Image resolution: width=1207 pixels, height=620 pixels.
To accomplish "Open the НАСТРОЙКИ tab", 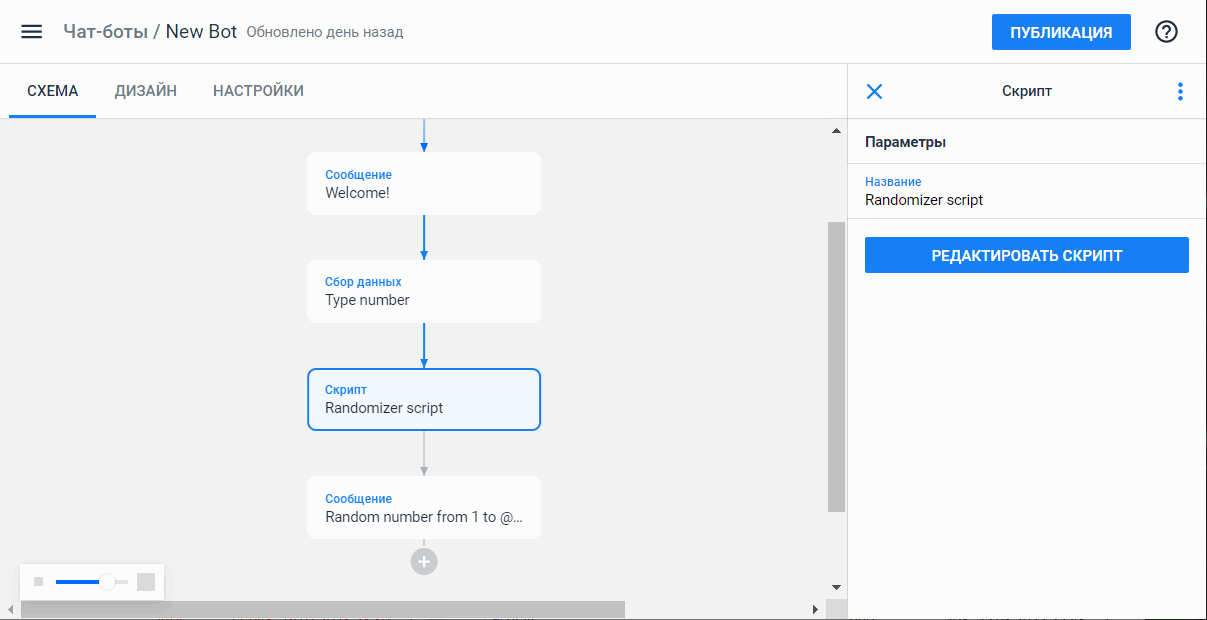I will [x=259, y=91].
